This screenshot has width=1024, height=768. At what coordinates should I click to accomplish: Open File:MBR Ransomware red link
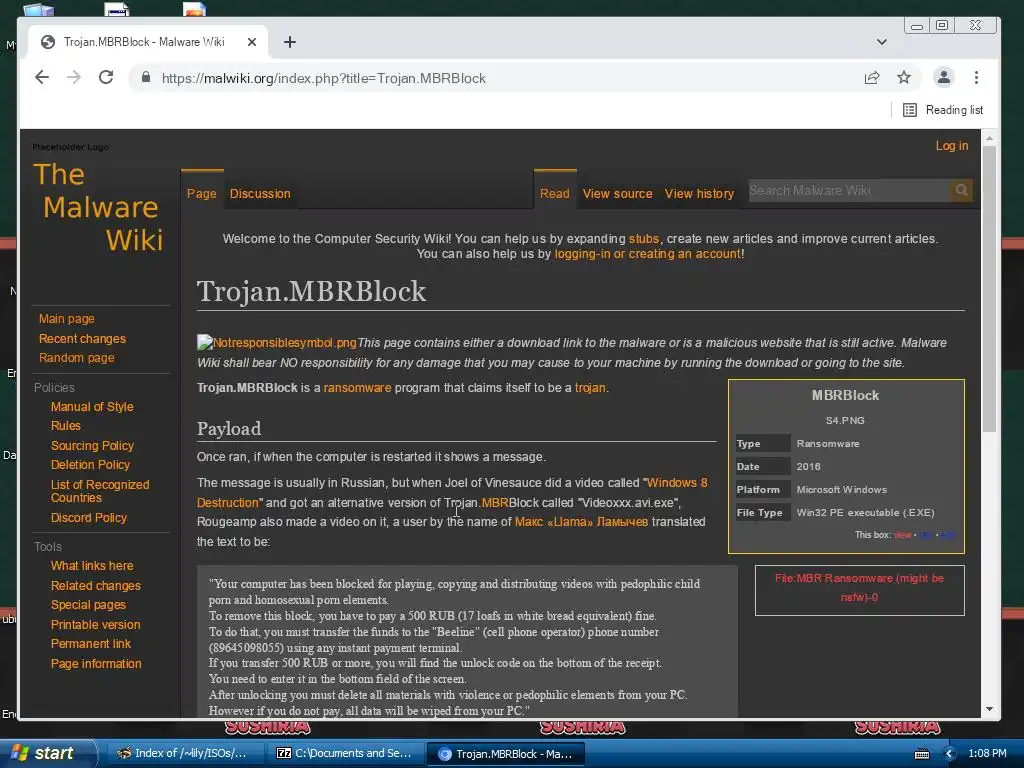click(x=859, y=588)
